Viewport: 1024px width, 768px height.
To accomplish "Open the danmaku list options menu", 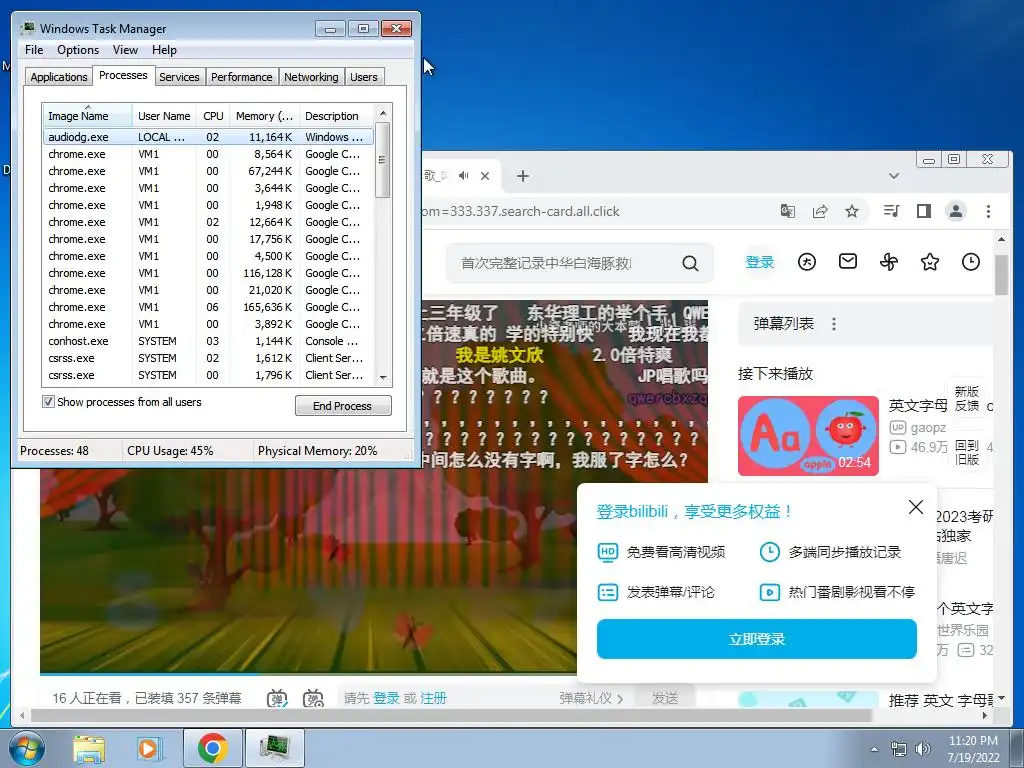I will 834,324.
